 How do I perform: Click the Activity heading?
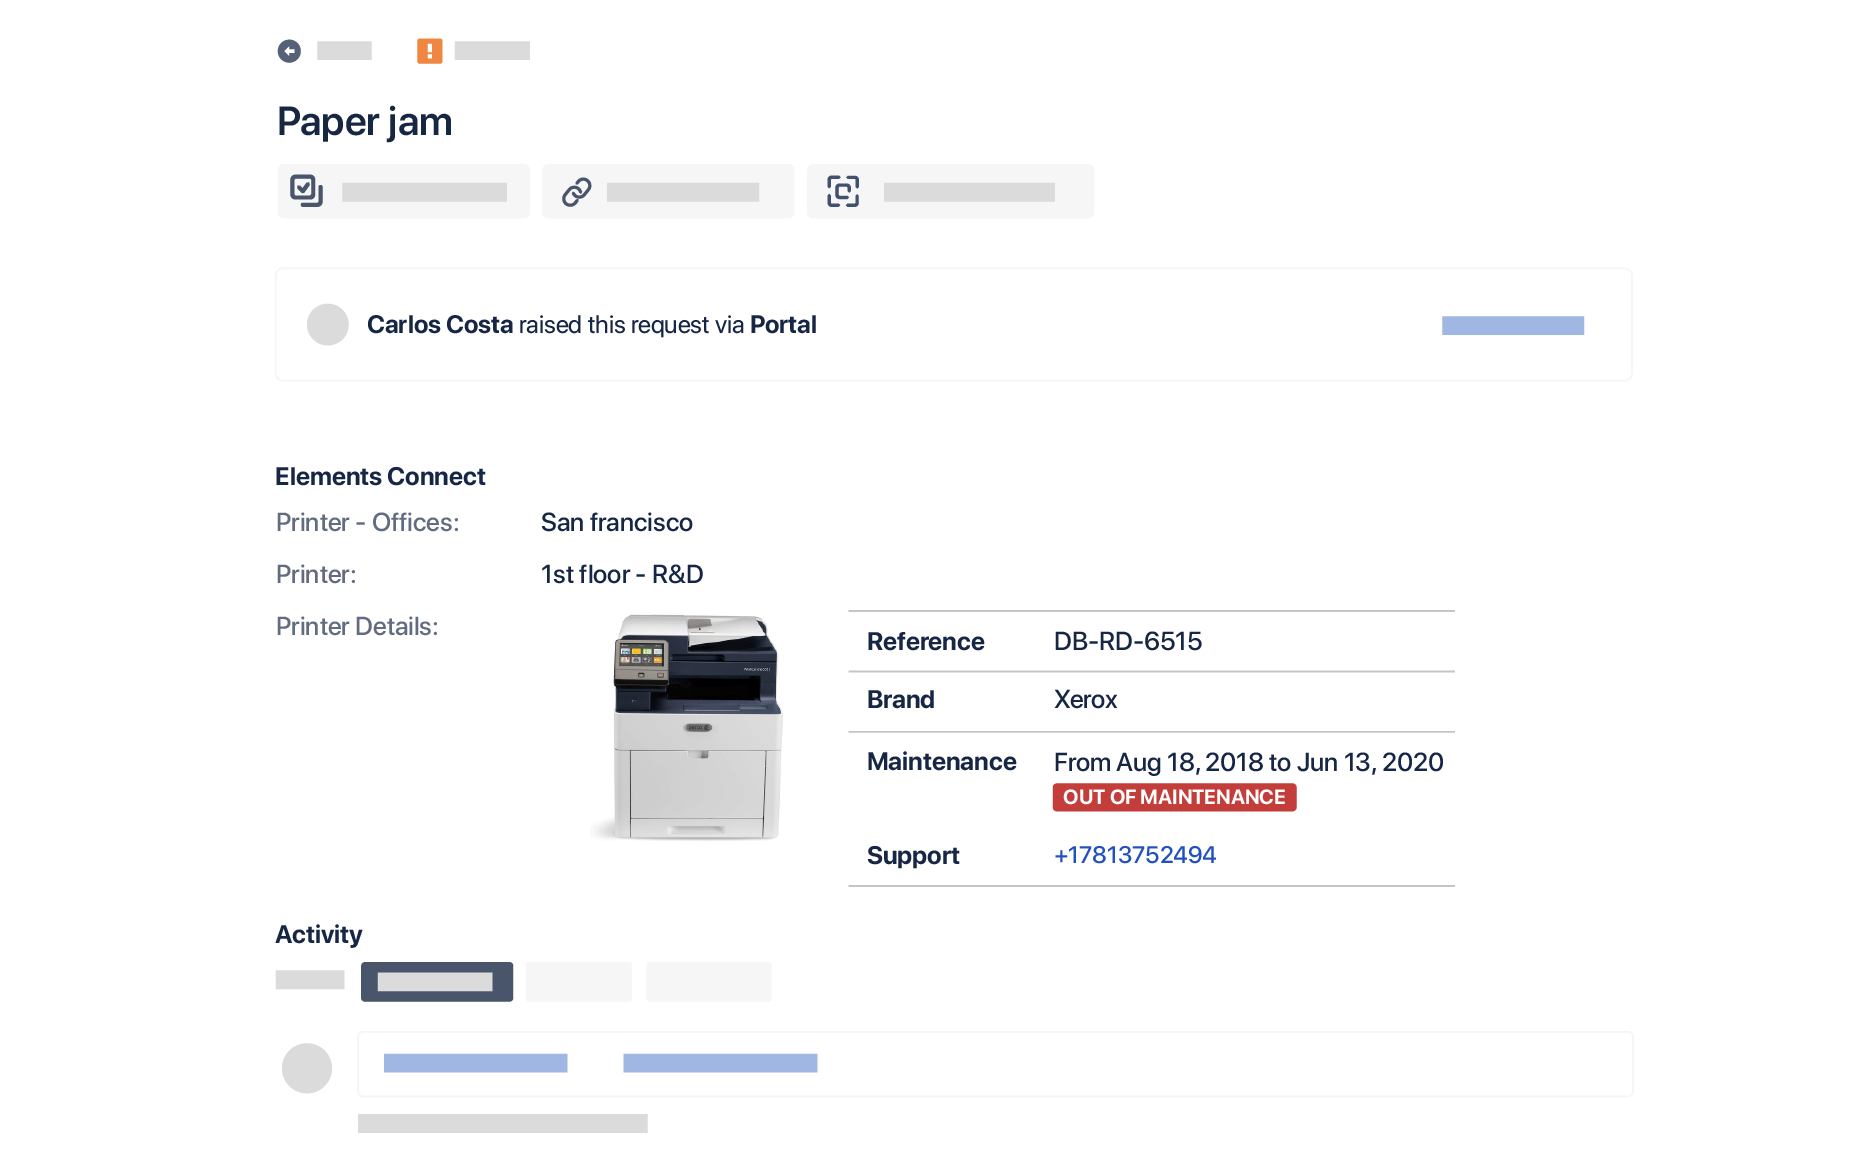(318, 935)
